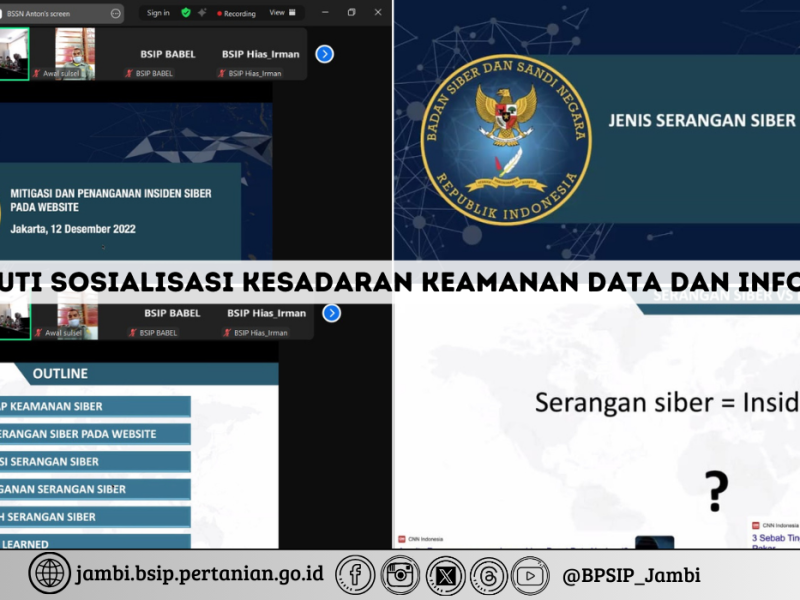Open the ellipsis menu beside BSSN Anton's screen
Viewport: 800px width, 600px height.
coord(116,14)
